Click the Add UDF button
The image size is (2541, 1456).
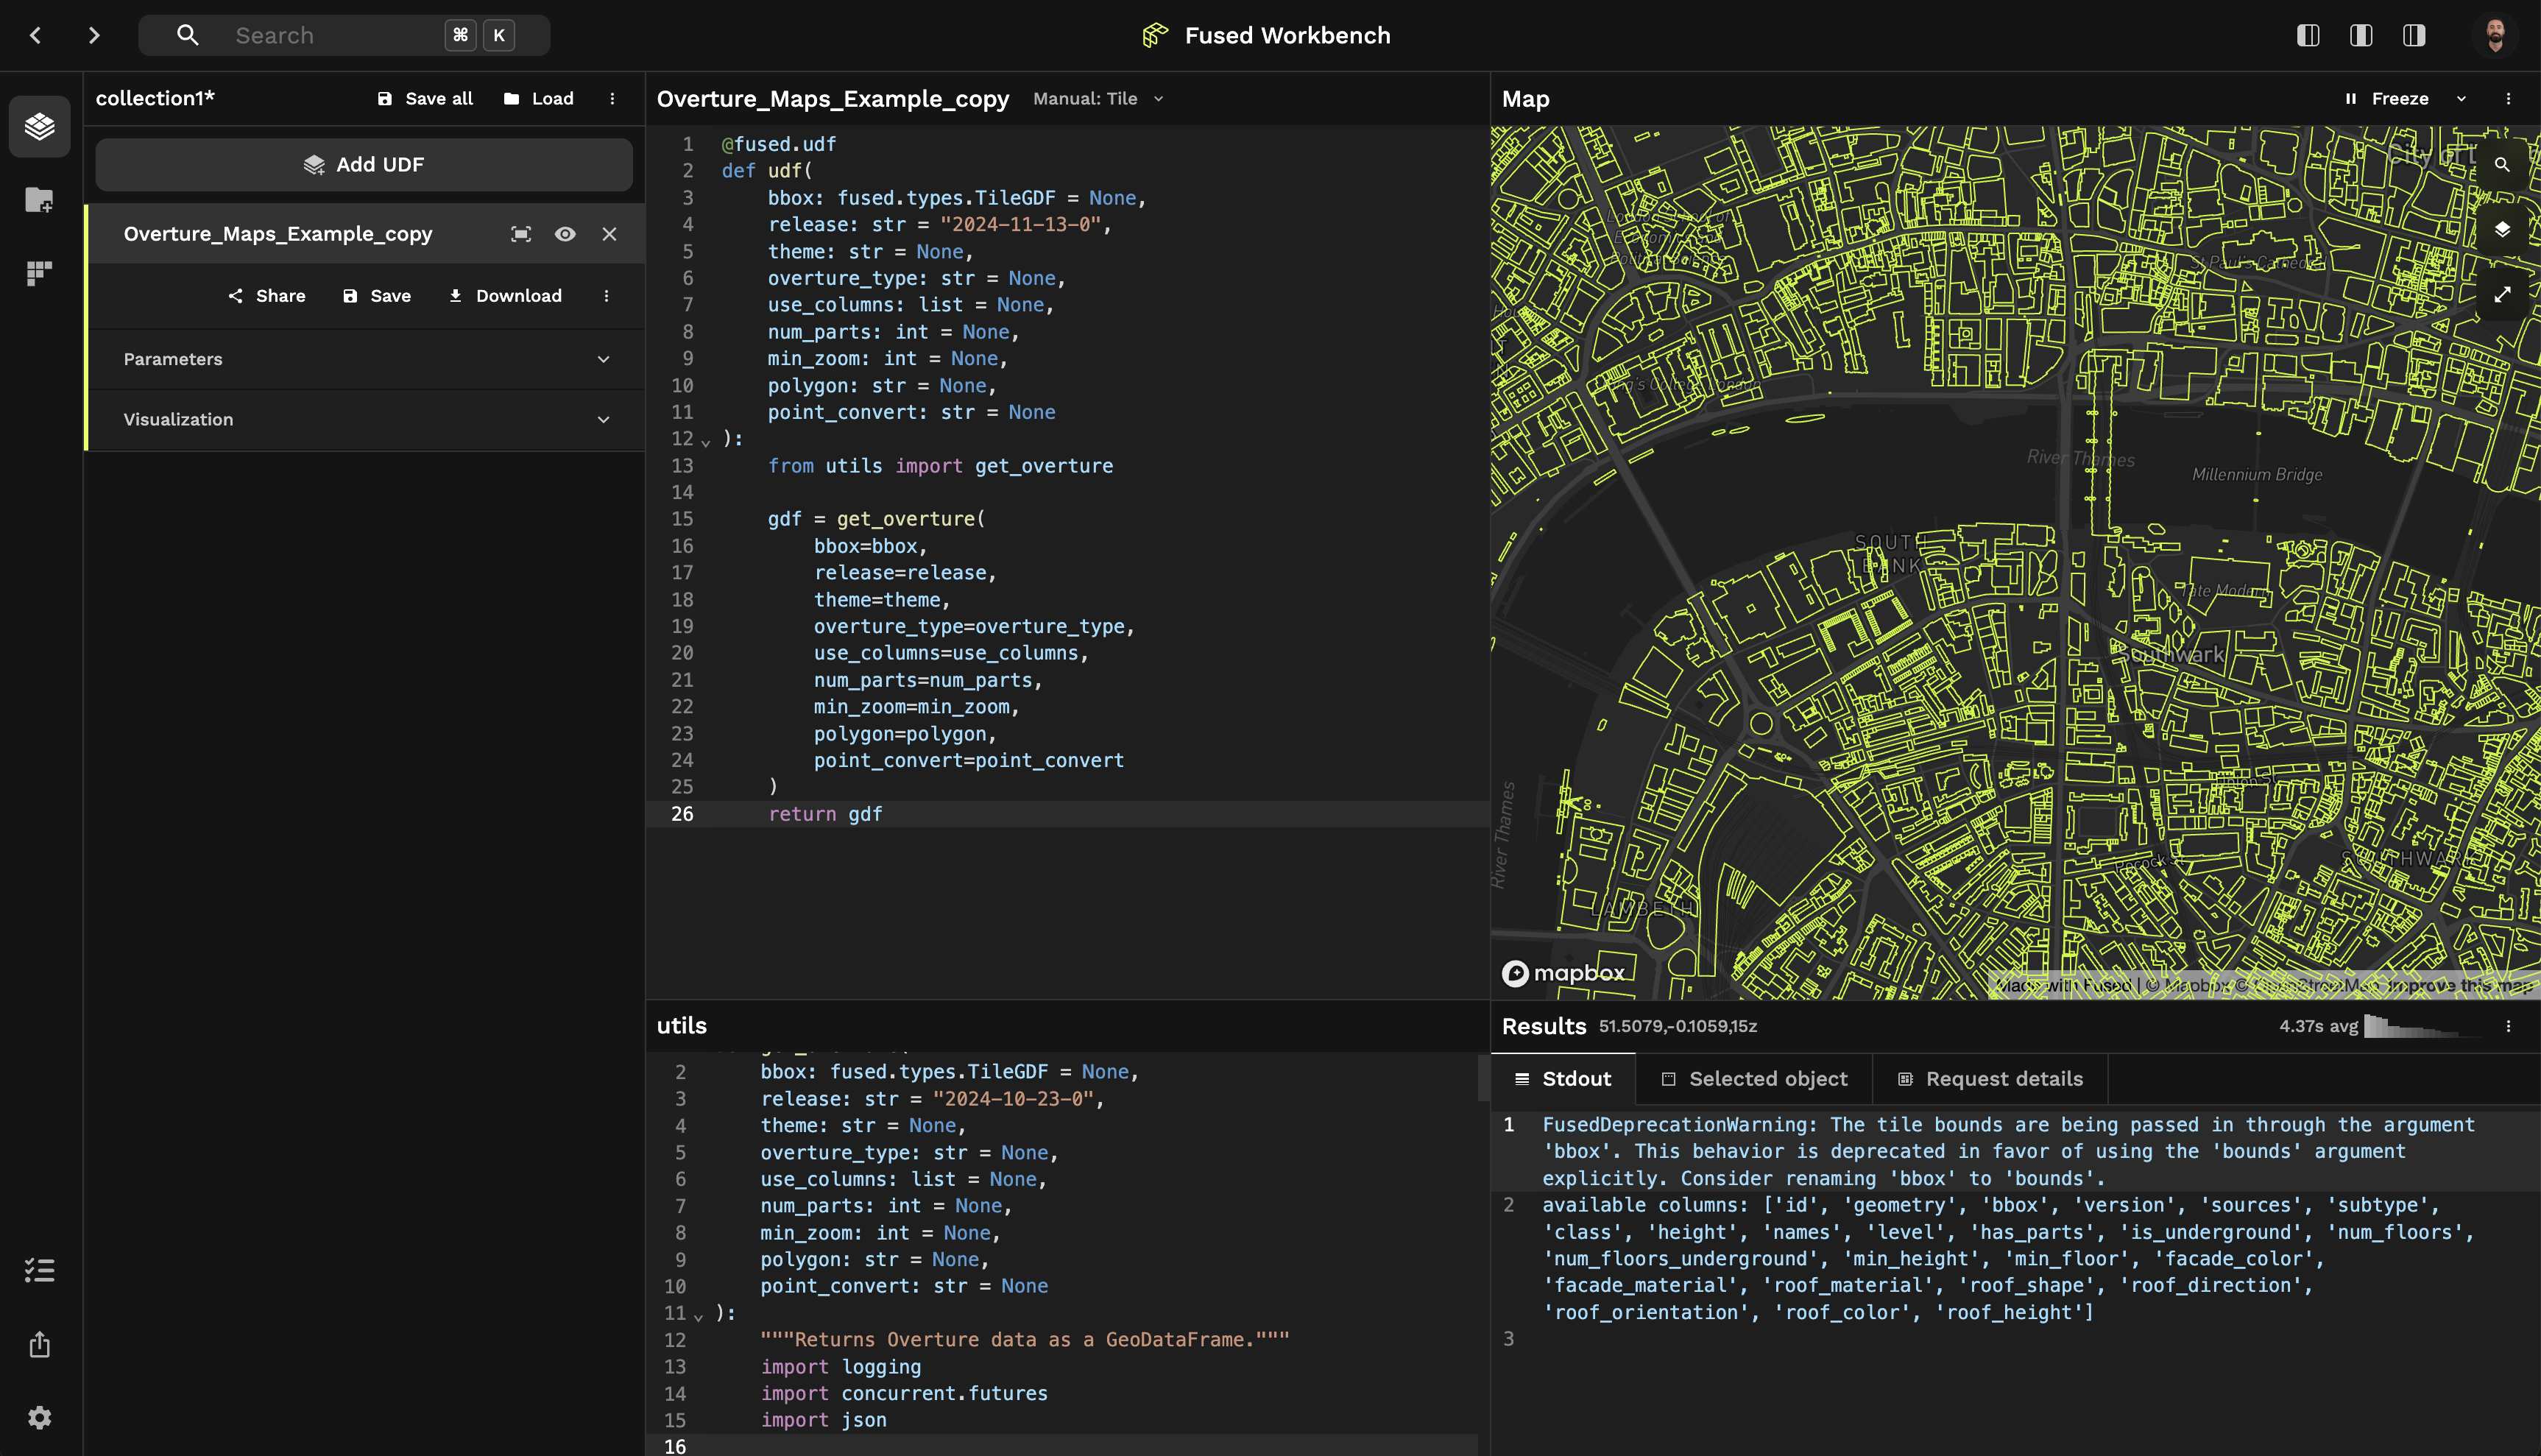[x=364, y=164]
